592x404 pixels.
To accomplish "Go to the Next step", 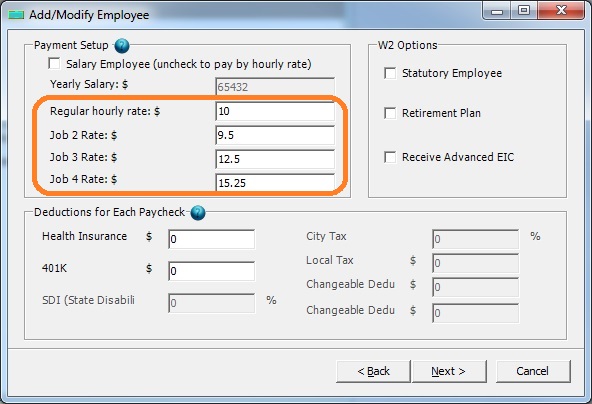I will click(x=449, y=371).
